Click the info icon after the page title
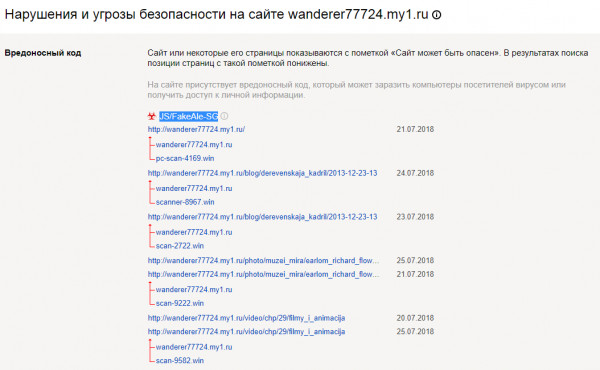600x370 pixels. pos(437,15)
